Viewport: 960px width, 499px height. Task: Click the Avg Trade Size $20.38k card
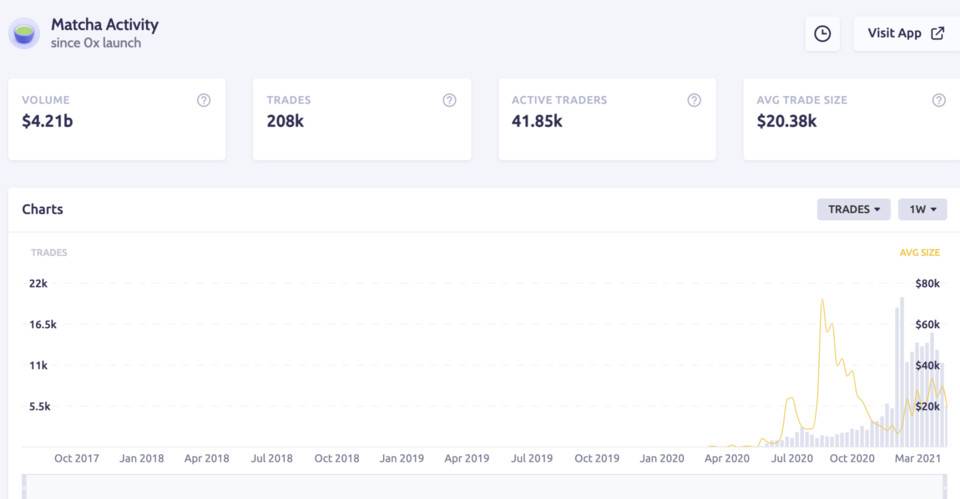click(851, 119)
